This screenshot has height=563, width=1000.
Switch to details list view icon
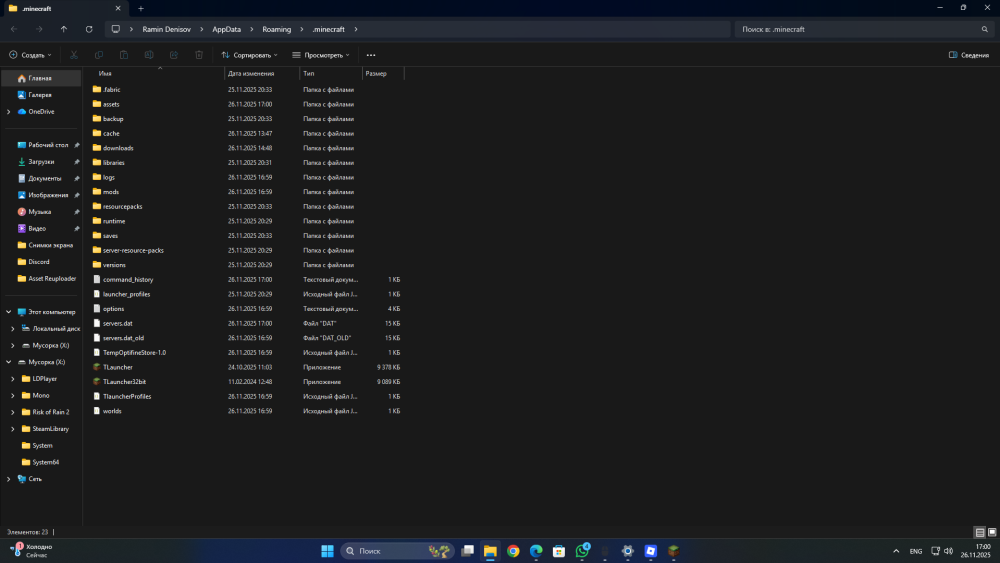(980, 532)
